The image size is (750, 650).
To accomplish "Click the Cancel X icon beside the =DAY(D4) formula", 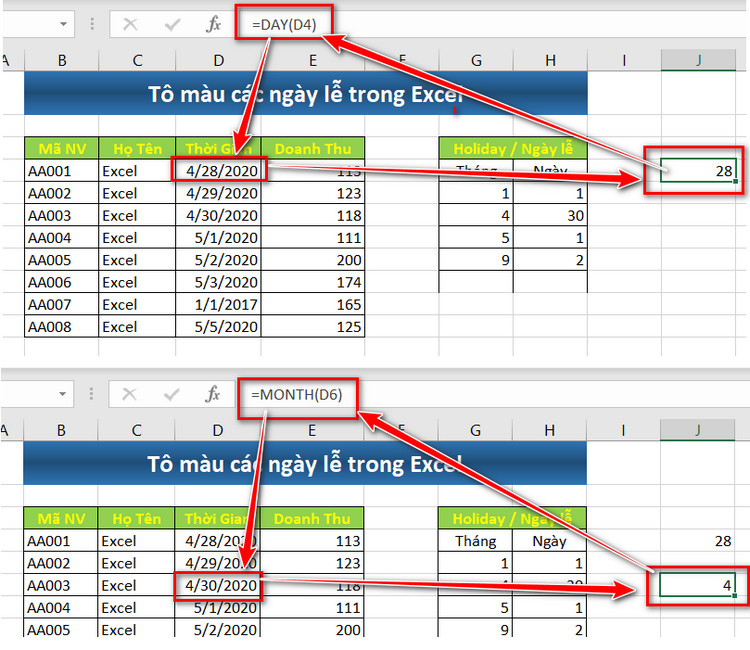I will pyautogui.click(x=130, y=24).
